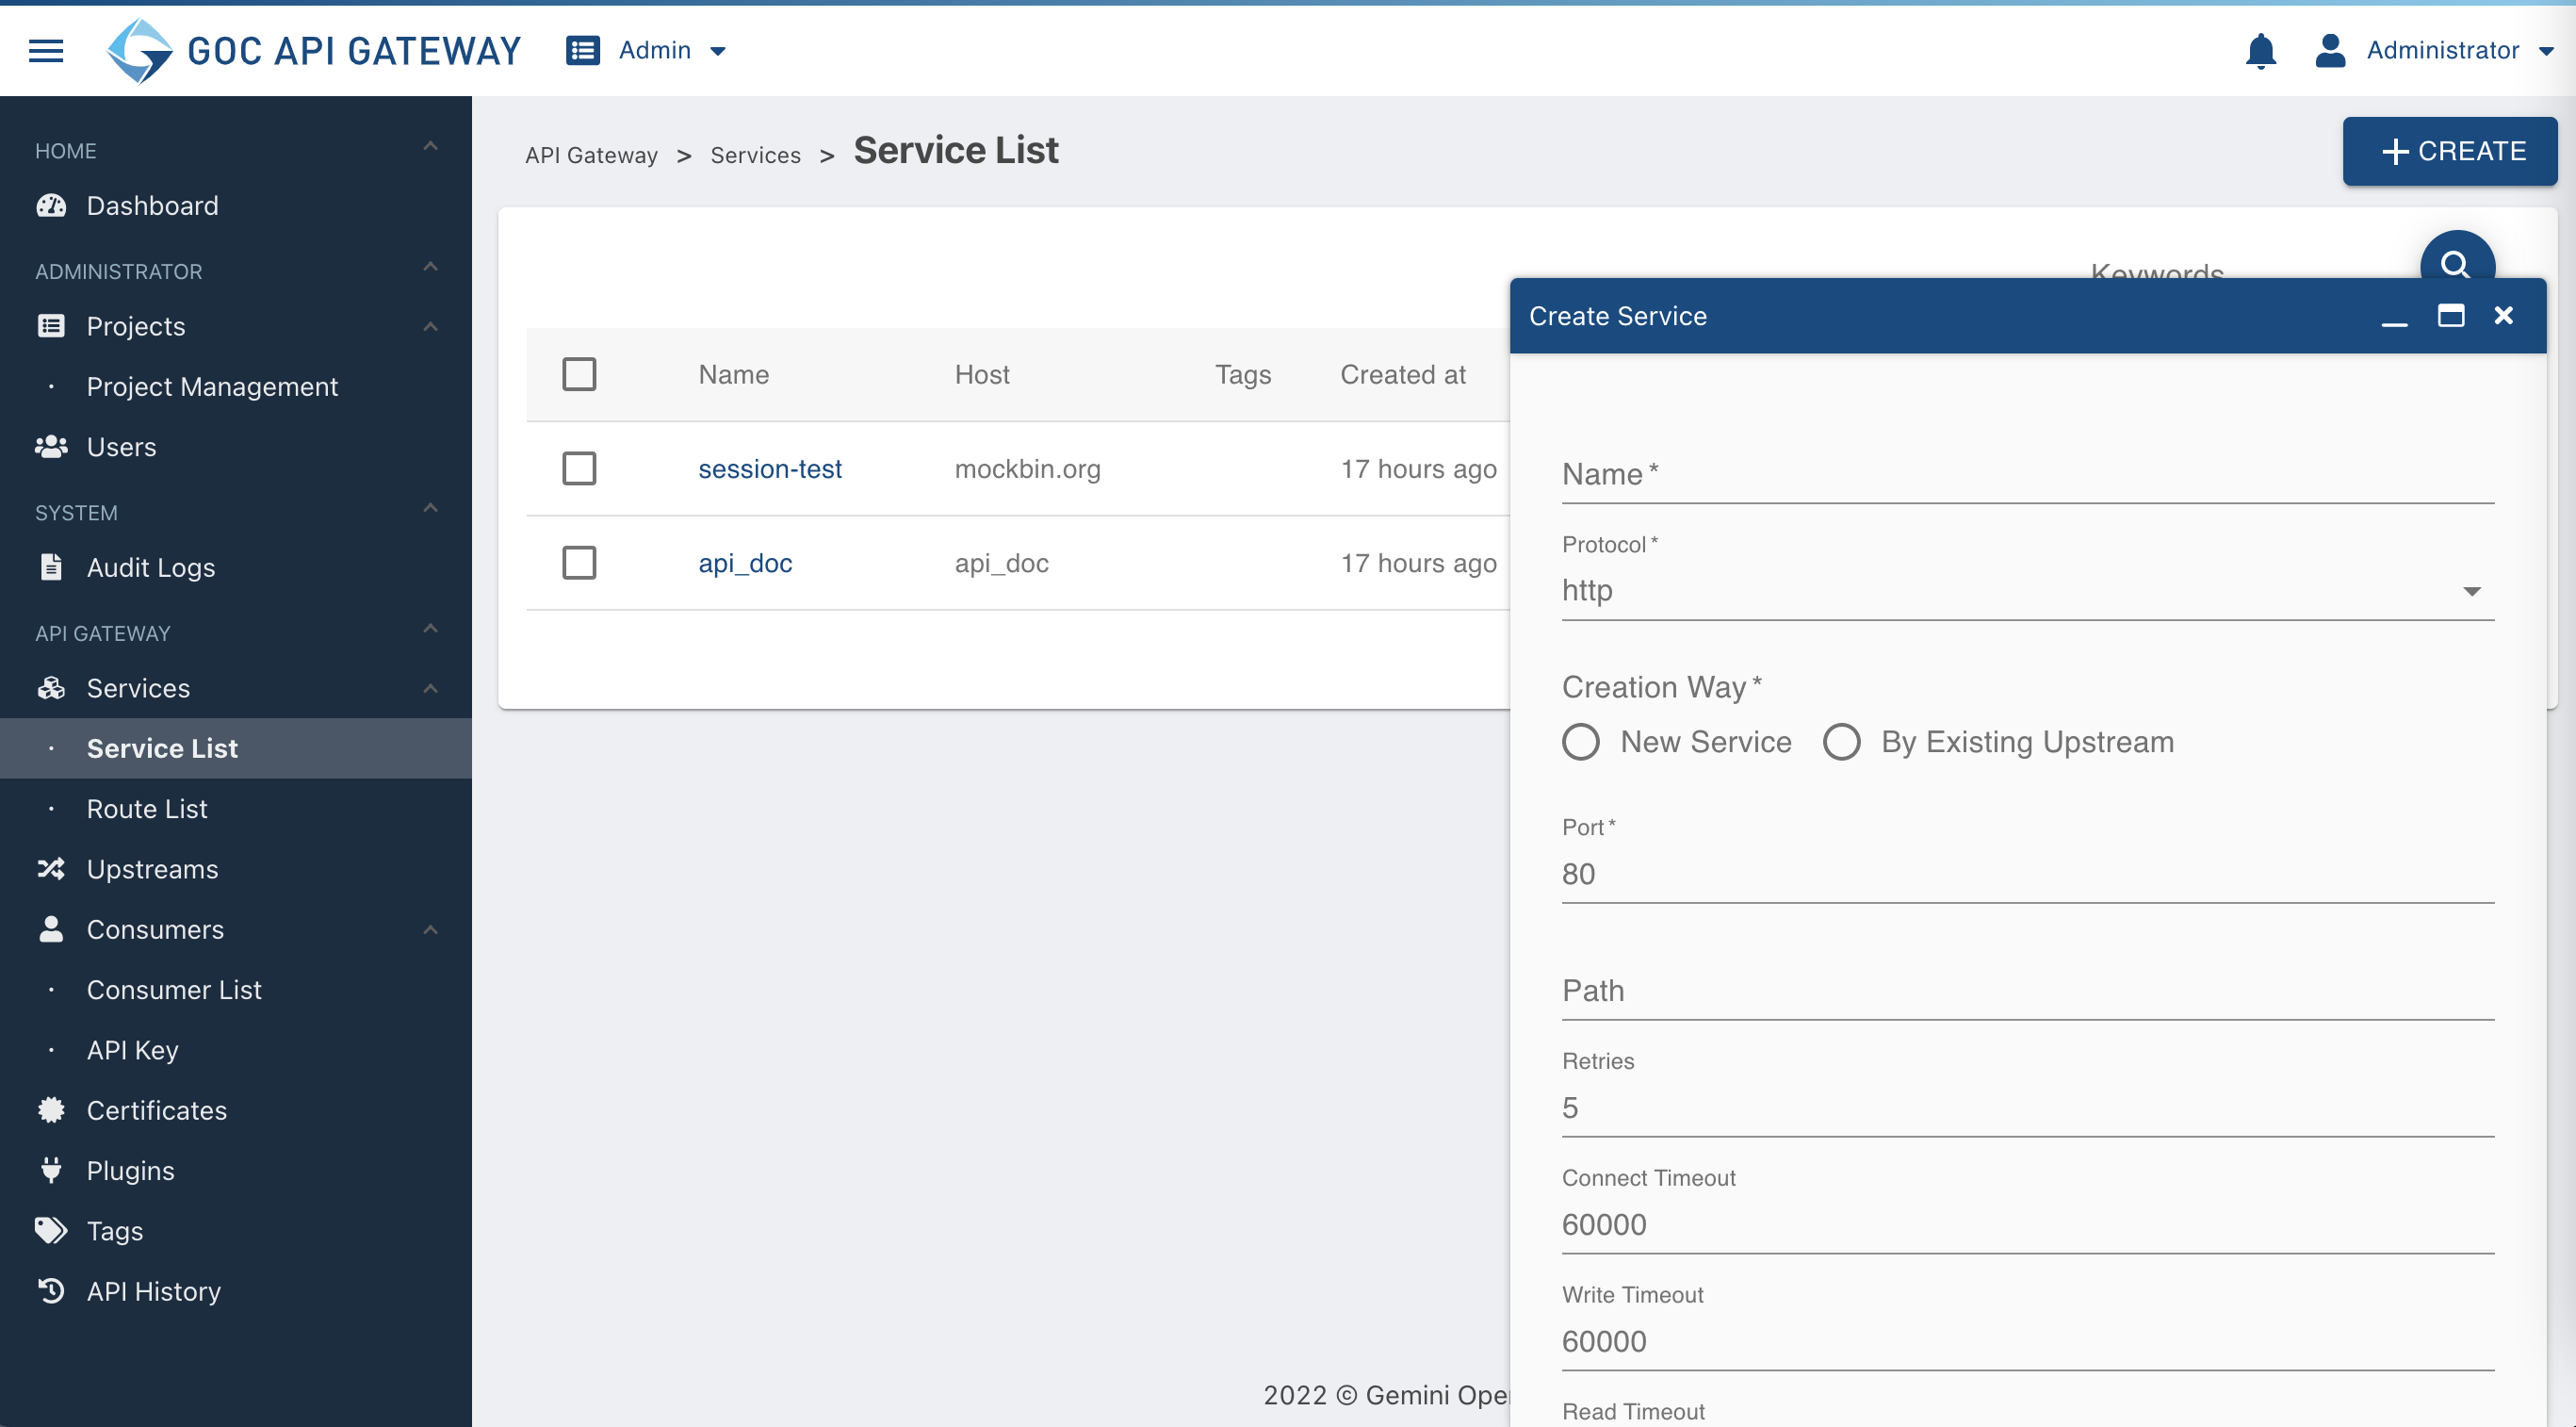Select By Existing Upstream radio option

(x=1841, y=742)
